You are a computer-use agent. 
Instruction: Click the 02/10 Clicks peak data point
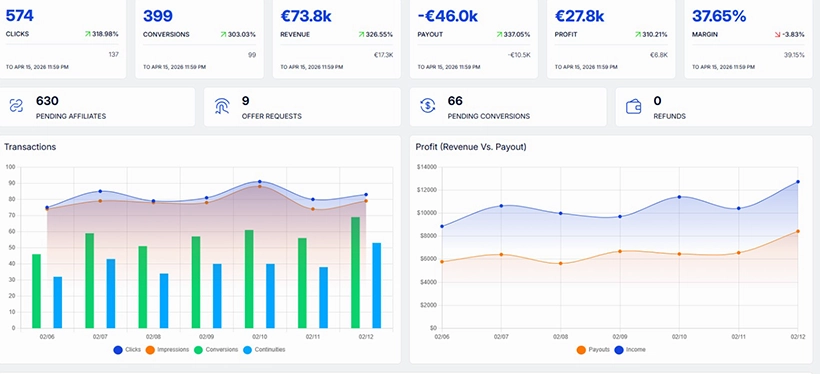pyautogui.click(x=260, y=182)
